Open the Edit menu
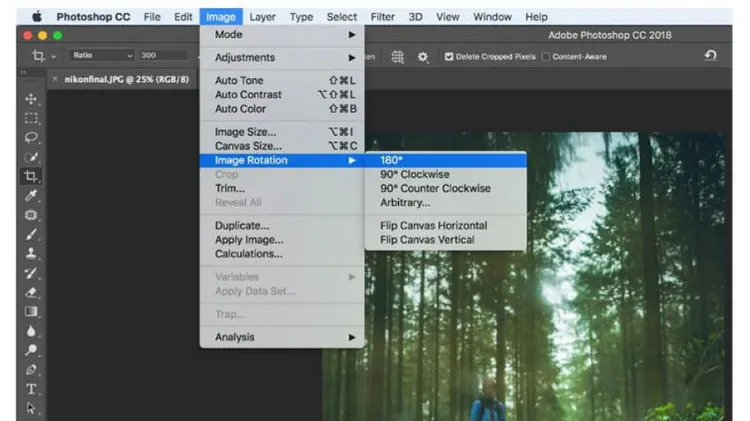Screen dimensions: 750x421 (x=183, y=17)
